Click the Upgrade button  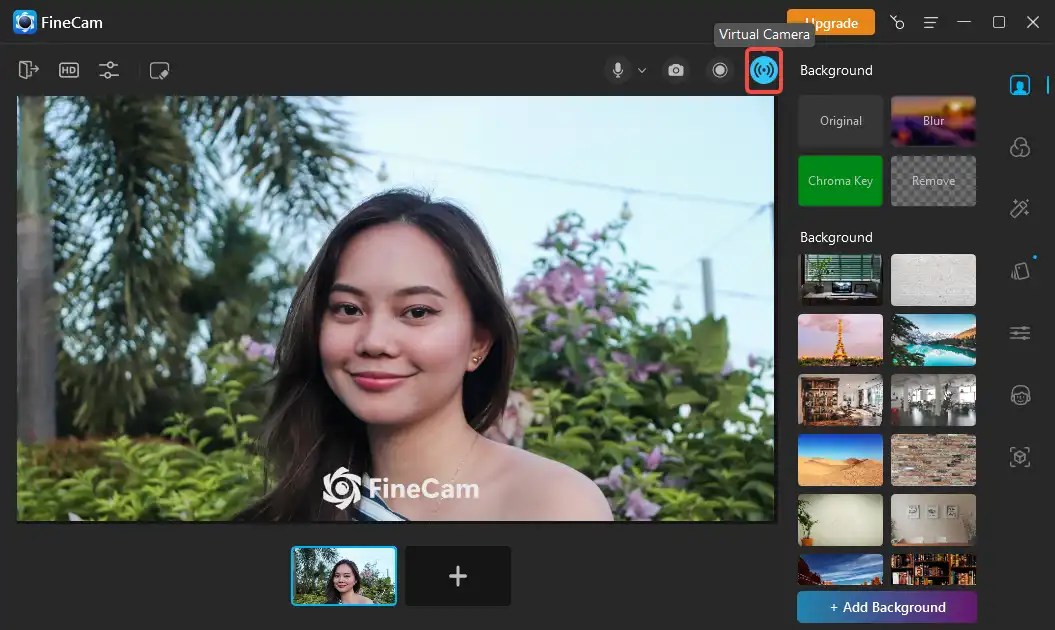pyautogui.click(x=830, y=22)
